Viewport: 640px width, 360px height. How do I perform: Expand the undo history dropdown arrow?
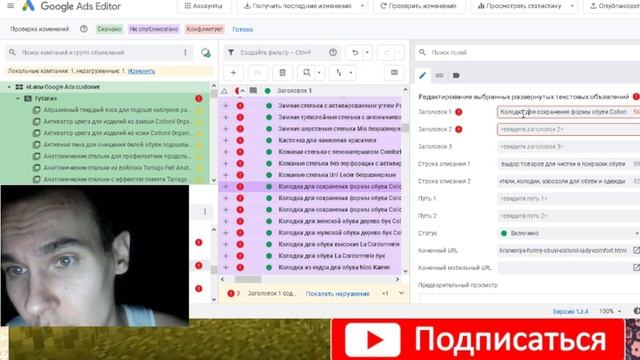[367, 52]
